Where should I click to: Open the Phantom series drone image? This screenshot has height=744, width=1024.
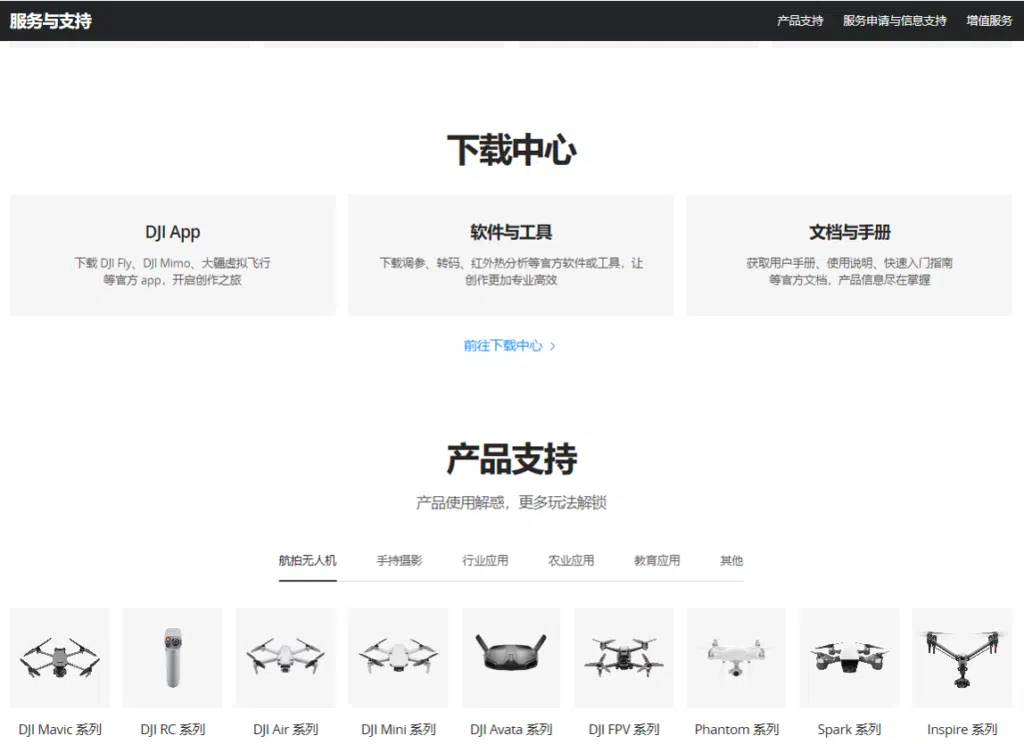coord(736,658)
